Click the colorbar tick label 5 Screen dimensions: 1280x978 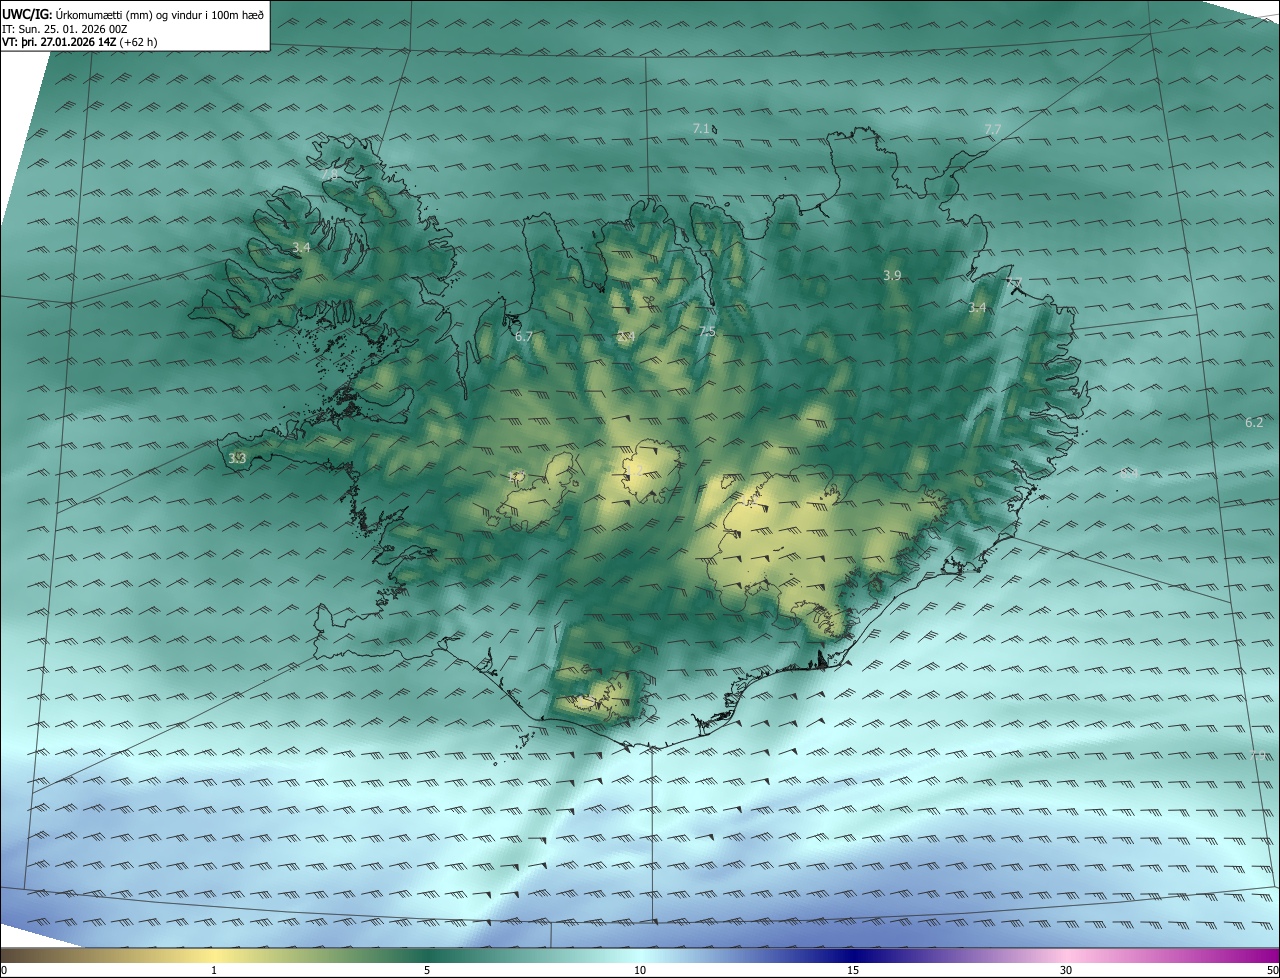(427, 970)
